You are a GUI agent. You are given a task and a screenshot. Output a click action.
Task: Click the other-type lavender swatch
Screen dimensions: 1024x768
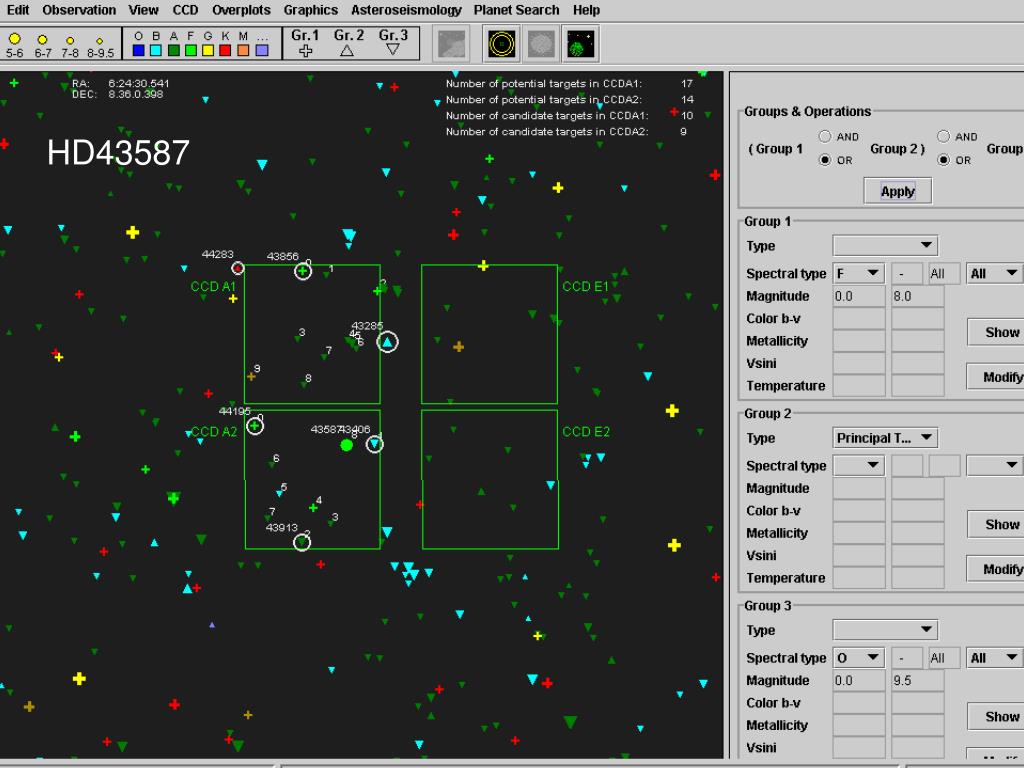(262, 50)
